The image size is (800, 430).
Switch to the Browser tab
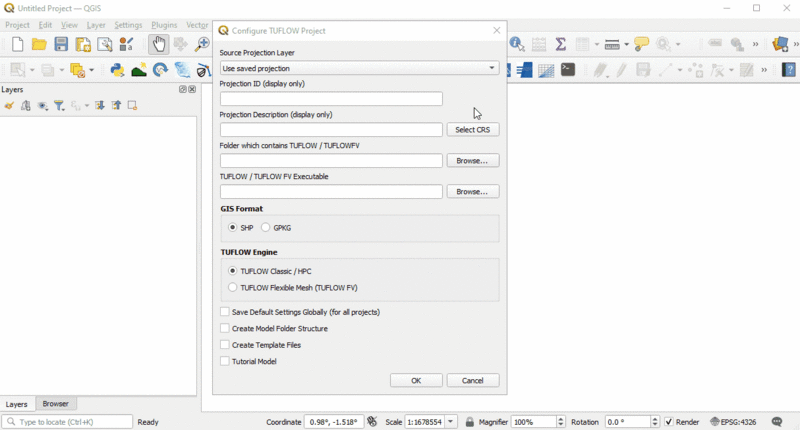(56, 404)
